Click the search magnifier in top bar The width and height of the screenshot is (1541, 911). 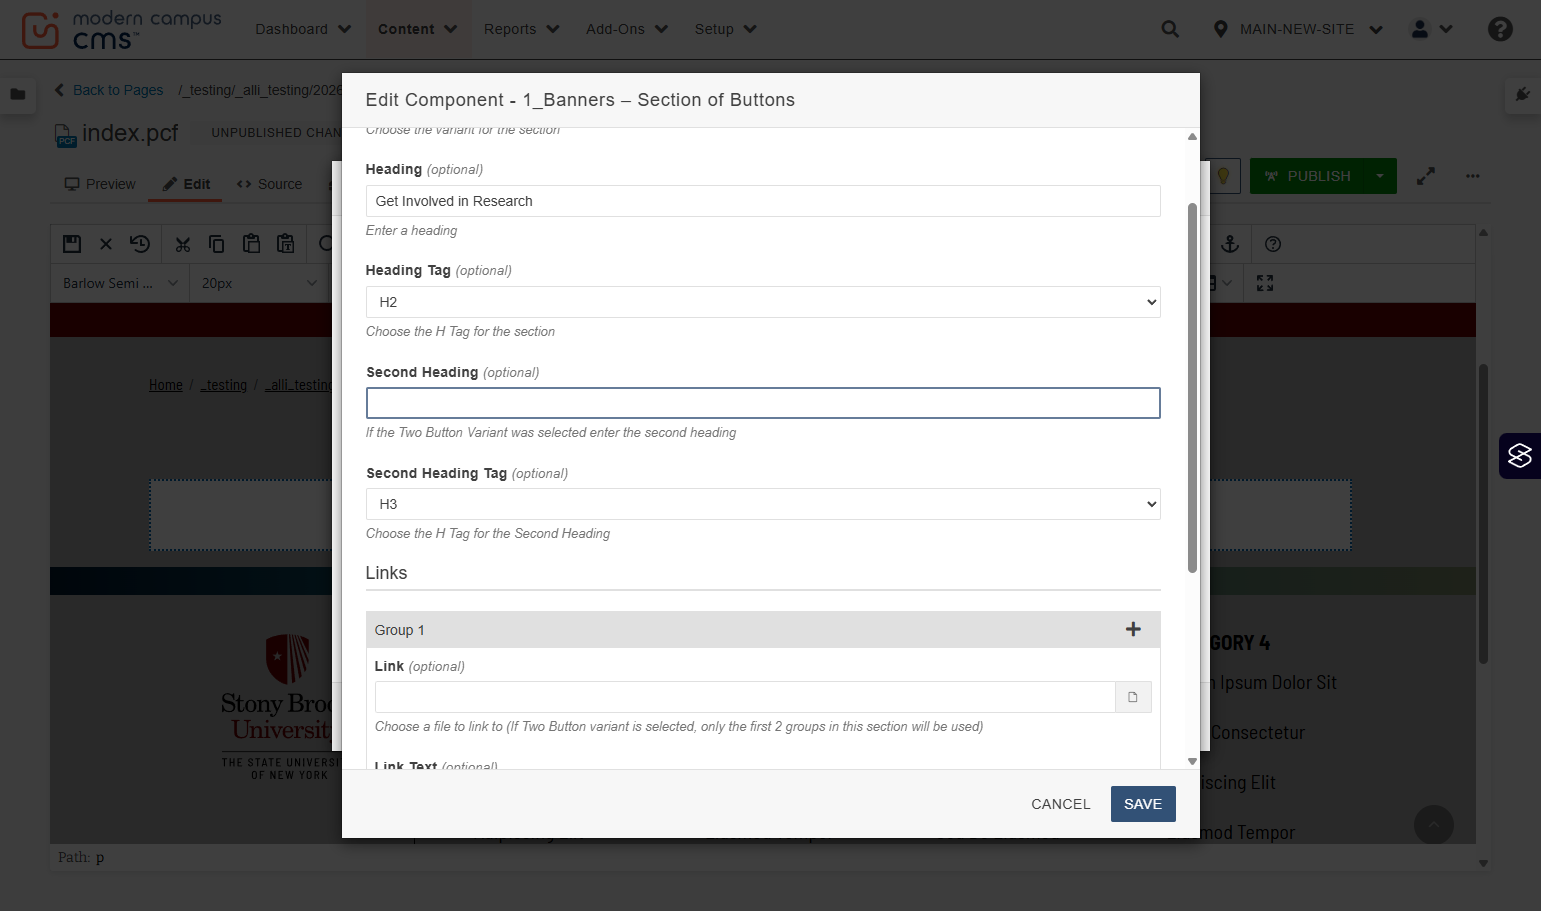pyautogui.click(x=1170, y=29)
